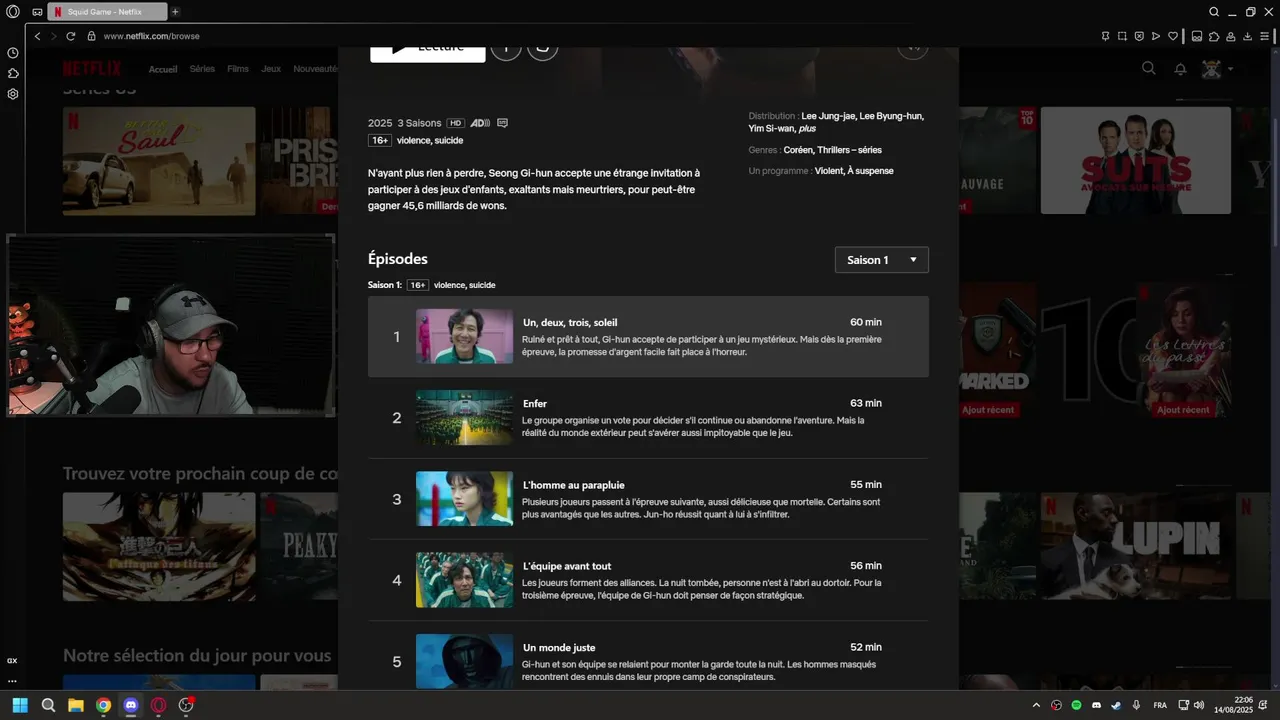Send page with the My Flow arrow icon
The image size is (1280, 720).
(x=1156, y=36)
